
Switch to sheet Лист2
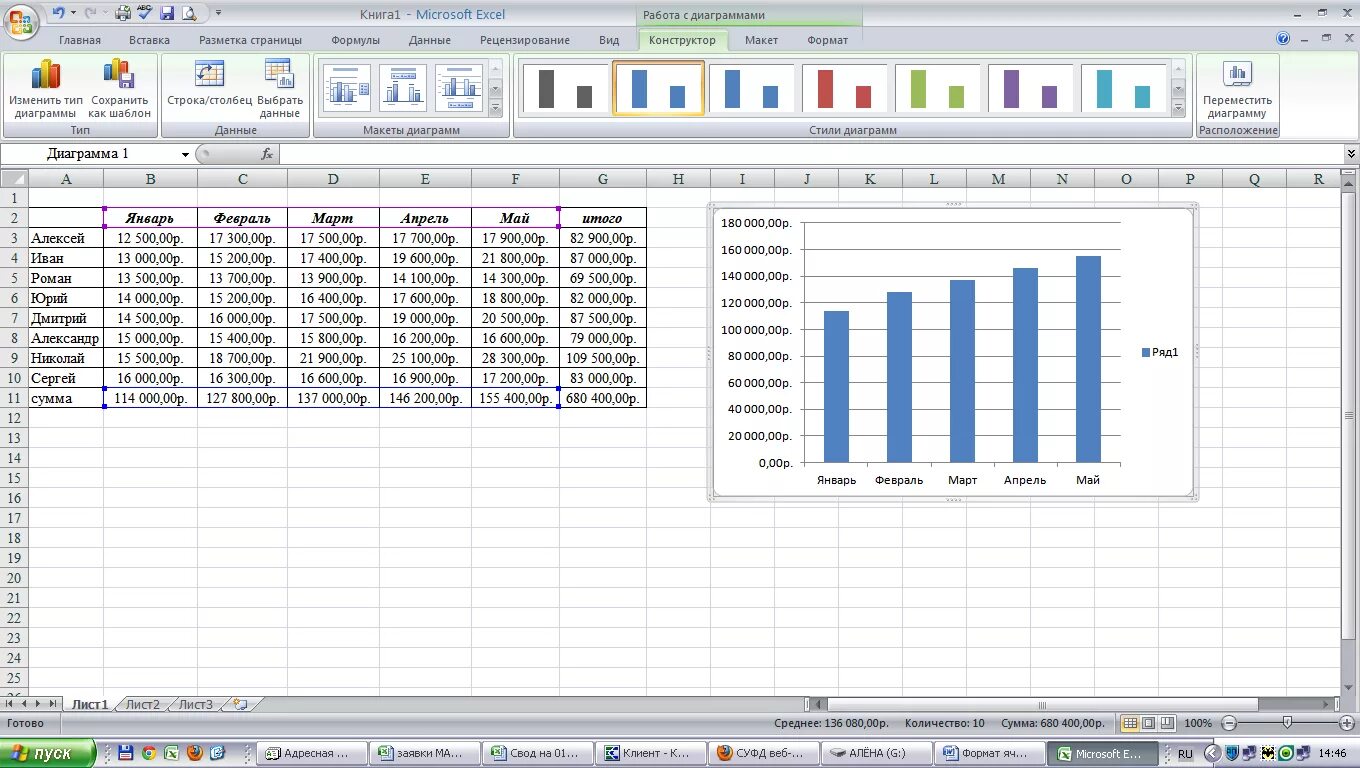pyautogui.click(x=142, y=704)
